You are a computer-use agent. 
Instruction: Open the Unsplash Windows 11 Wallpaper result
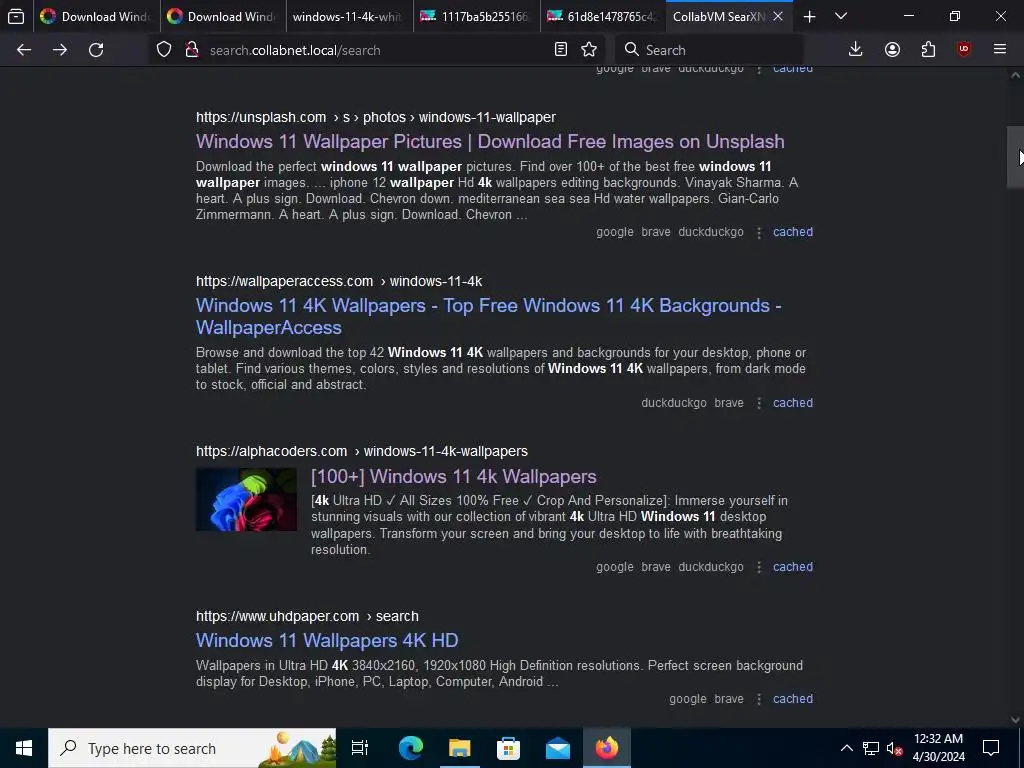(x=490, y=142)
